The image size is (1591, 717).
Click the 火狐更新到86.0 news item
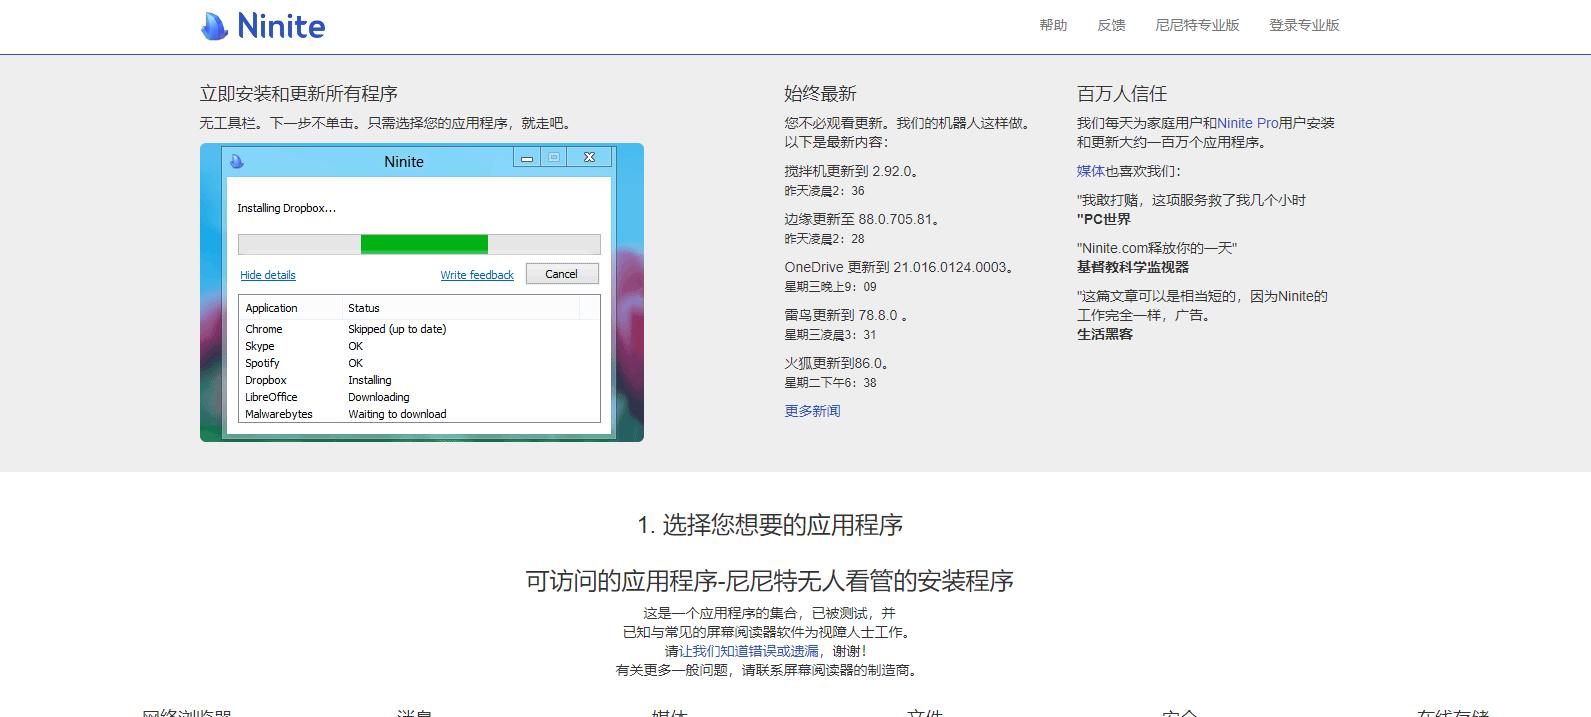pyautogui.click(x=837, y=363)
